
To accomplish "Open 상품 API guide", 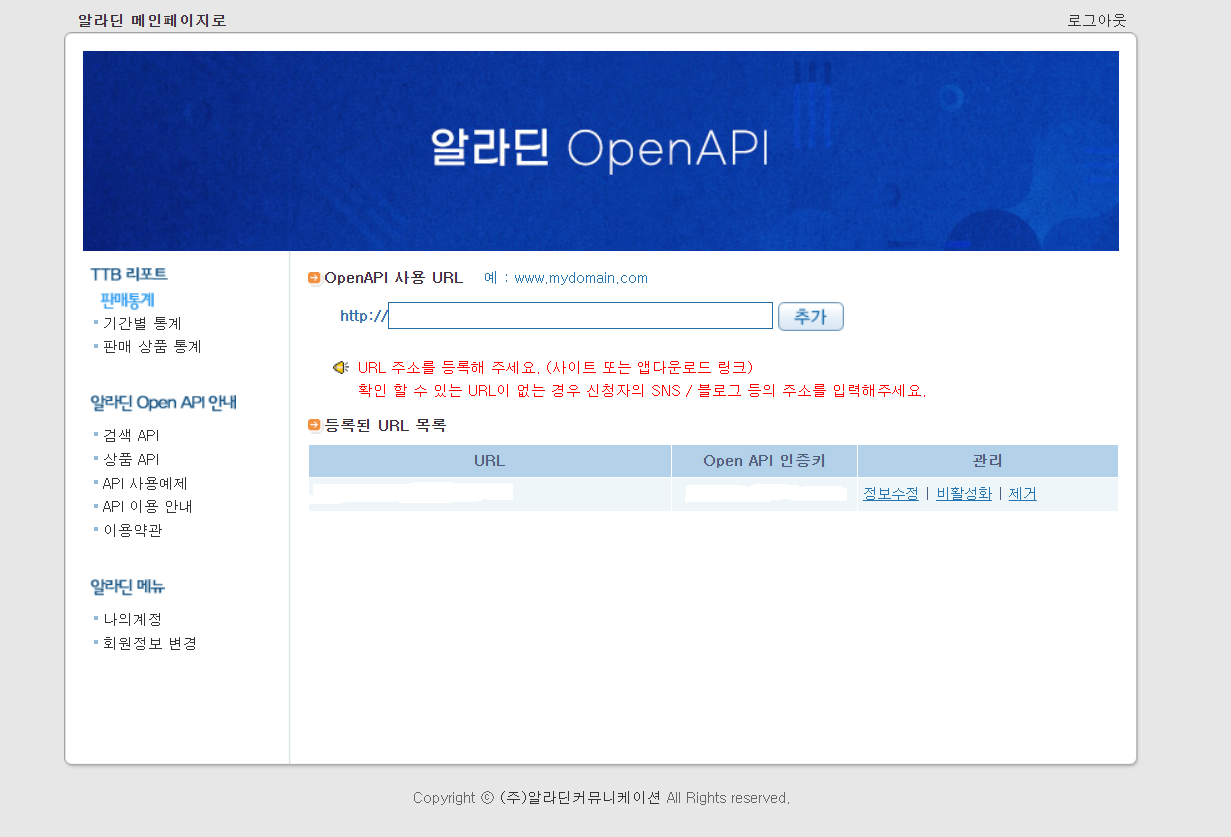I will pyautogui.click(x=131, y=459).
